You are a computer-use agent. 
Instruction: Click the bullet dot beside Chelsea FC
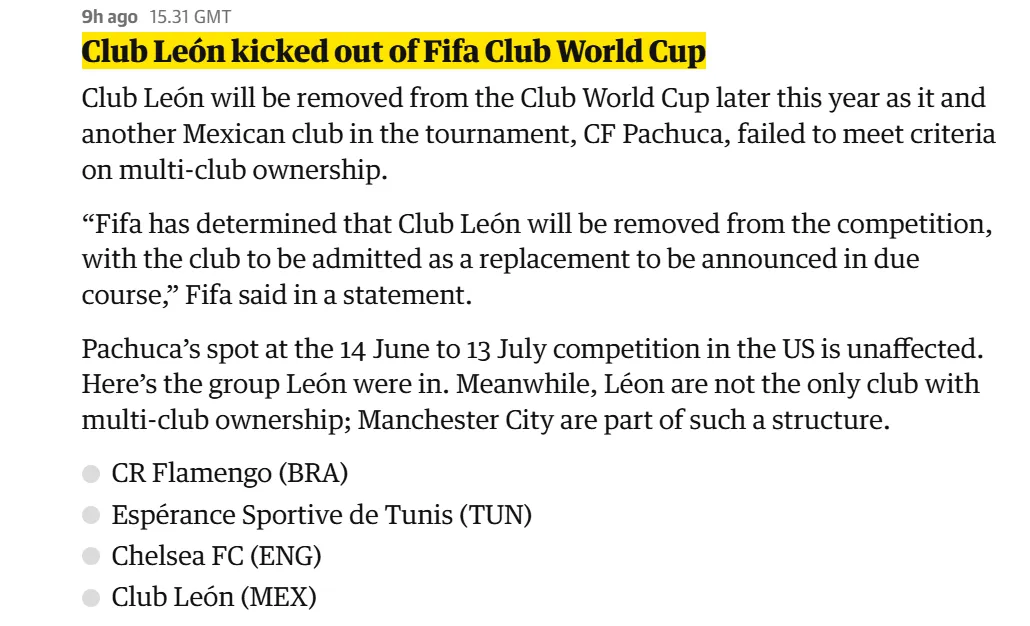92,557
